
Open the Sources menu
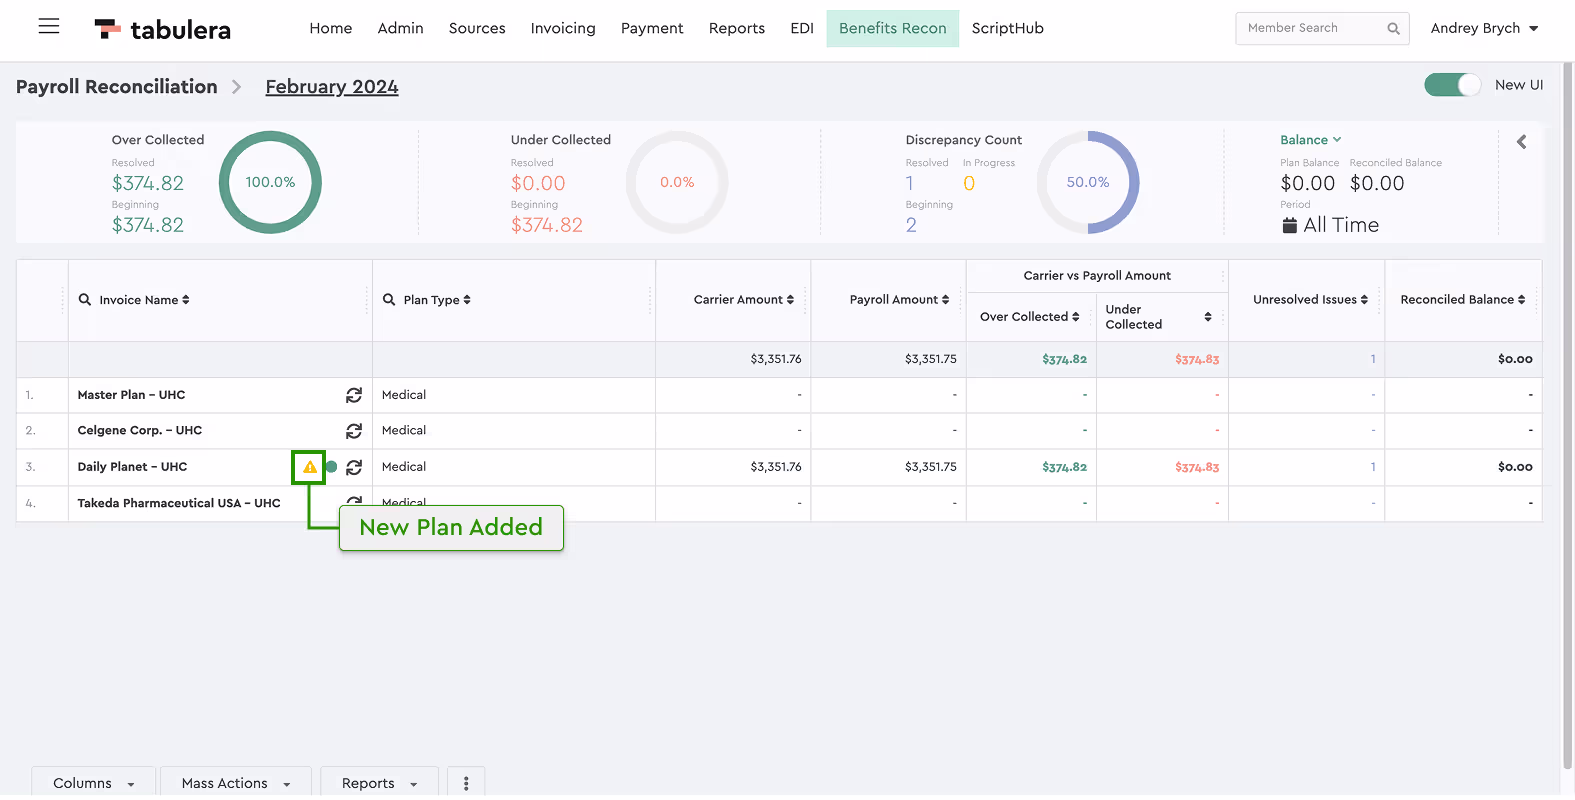point(477,28)
